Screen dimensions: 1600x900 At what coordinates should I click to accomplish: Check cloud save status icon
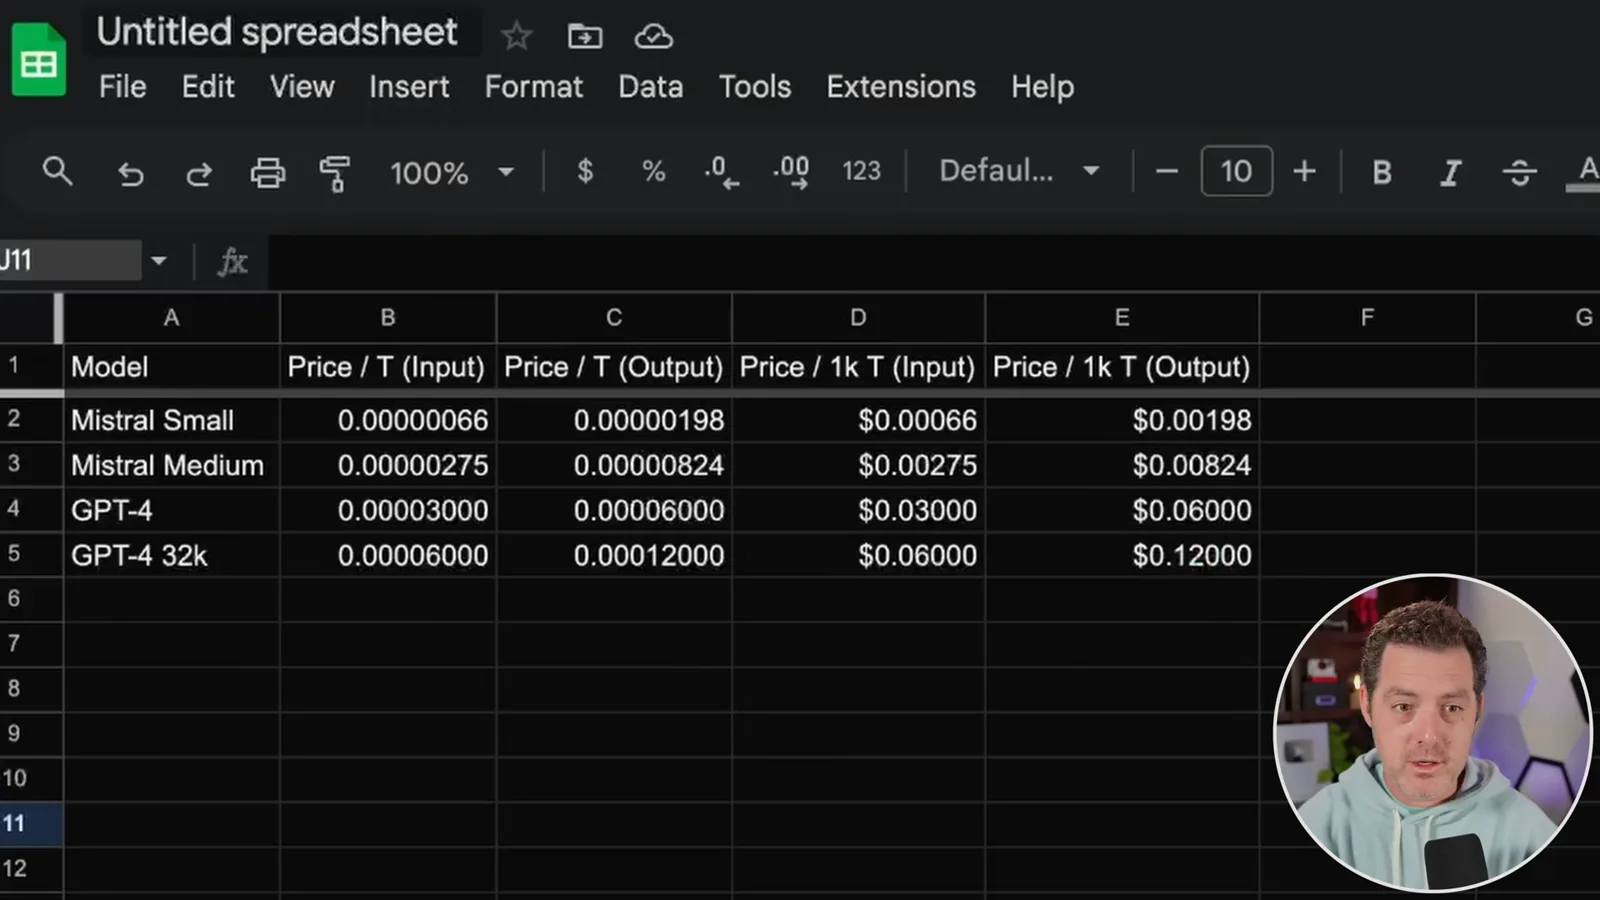(653, 37)
